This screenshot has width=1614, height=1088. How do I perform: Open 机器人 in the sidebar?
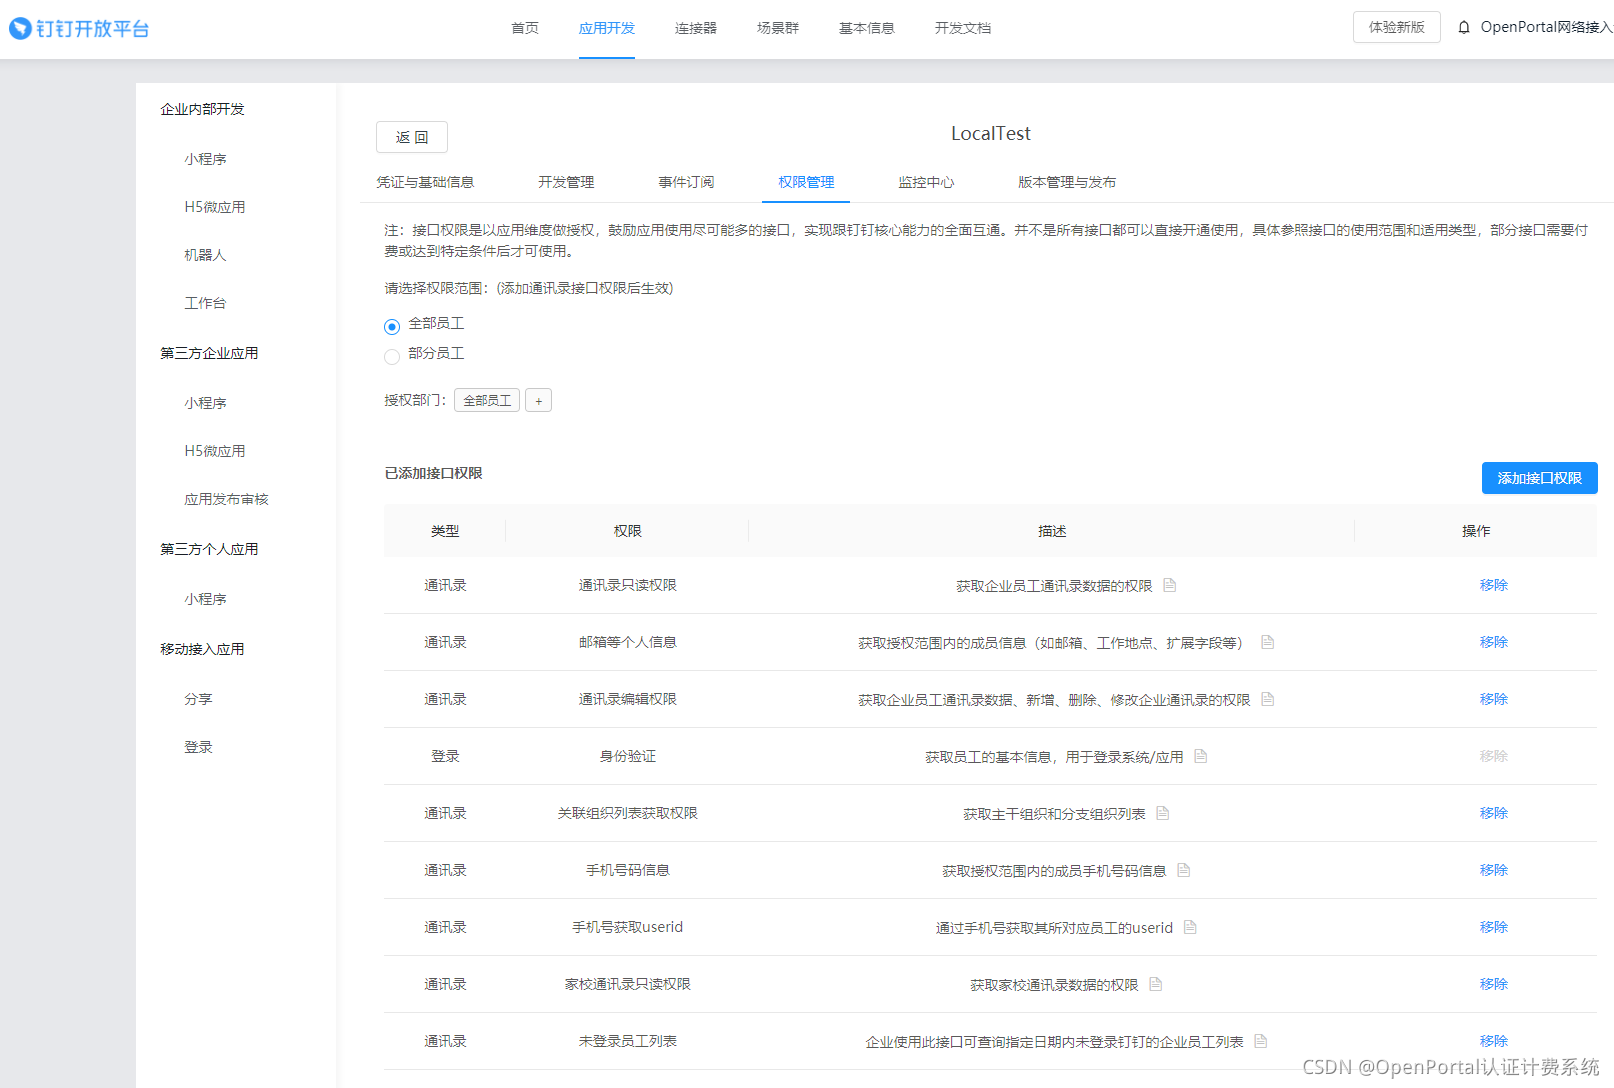(205, 255)
